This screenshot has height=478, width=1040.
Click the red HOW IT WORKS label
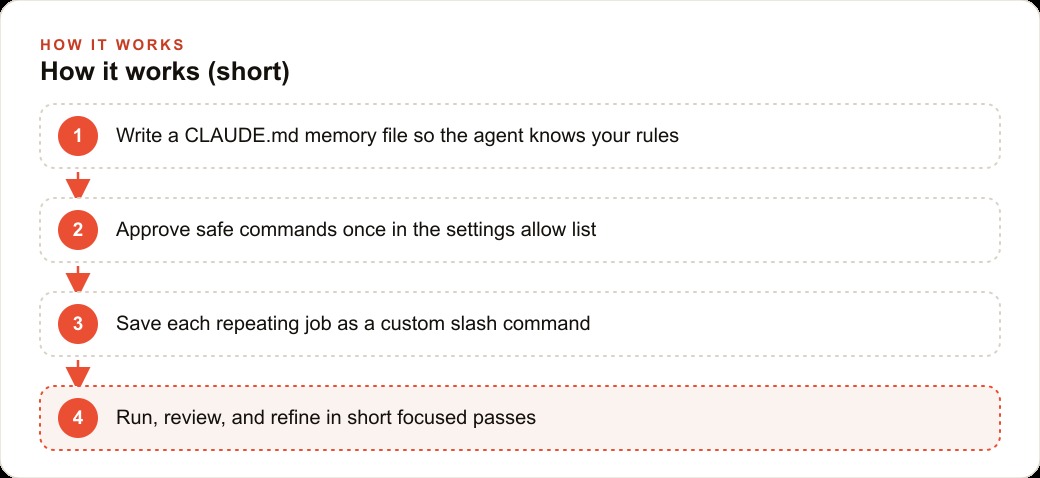pyautogui.click(x=112, y=45)
